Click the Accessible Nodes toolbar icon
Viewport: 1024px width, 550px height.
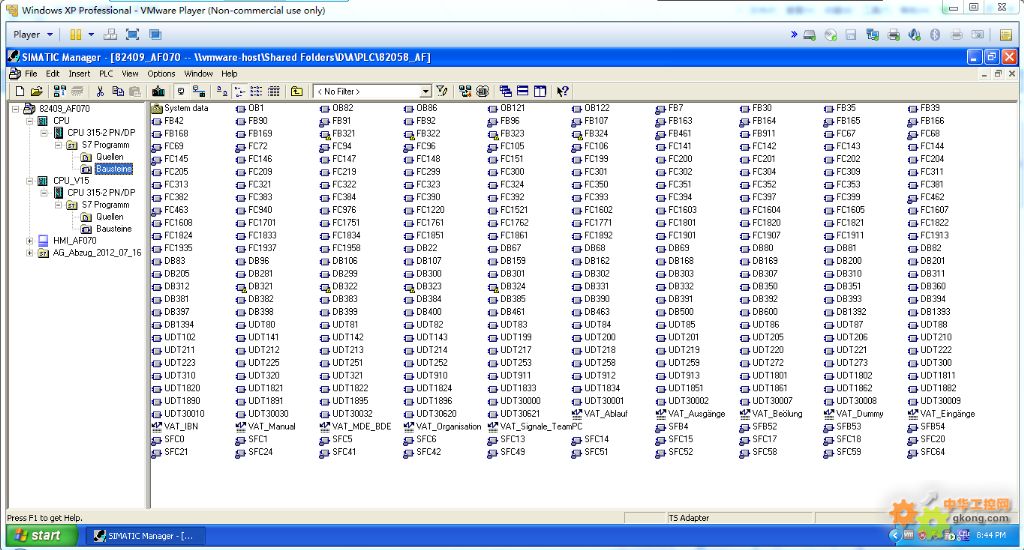(x=59, y=91)
